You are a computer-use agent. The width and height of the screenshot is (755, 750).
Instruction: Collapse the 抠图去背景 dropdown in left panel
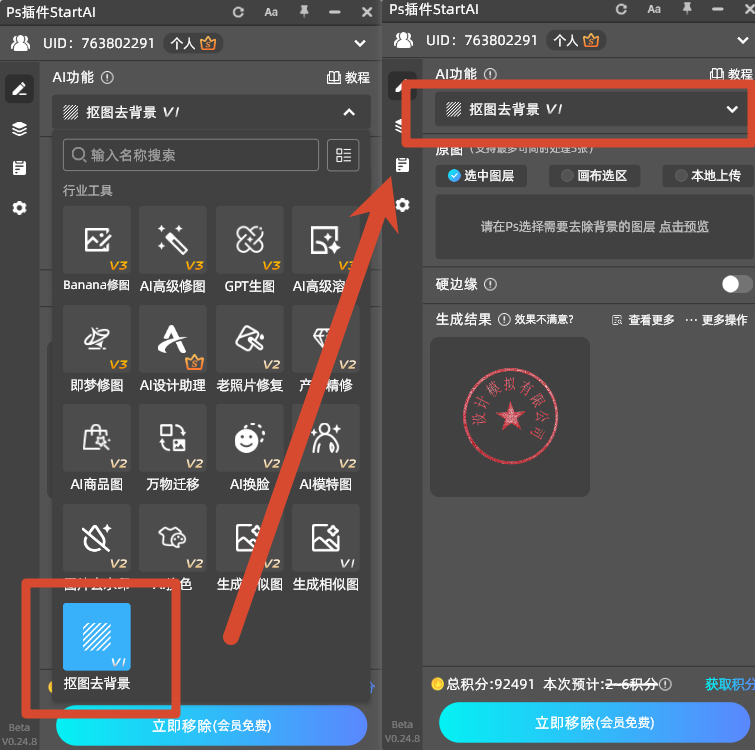349,112
